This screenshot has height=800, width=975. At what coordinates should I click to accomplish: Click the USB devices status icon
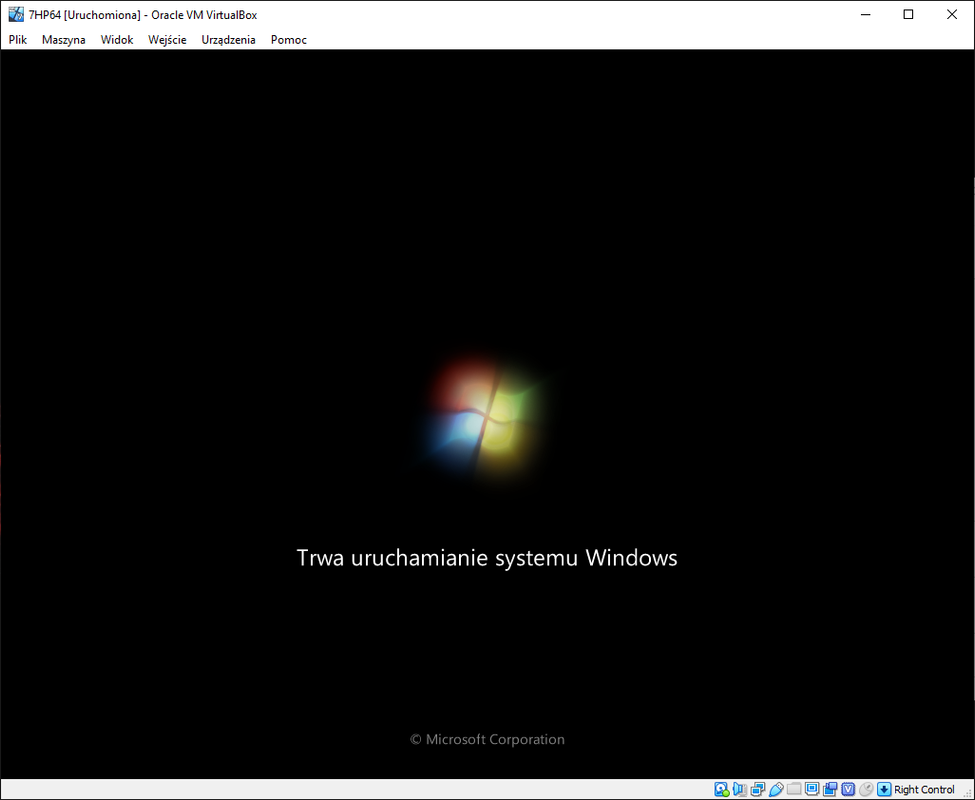click(x=776, y=789)
